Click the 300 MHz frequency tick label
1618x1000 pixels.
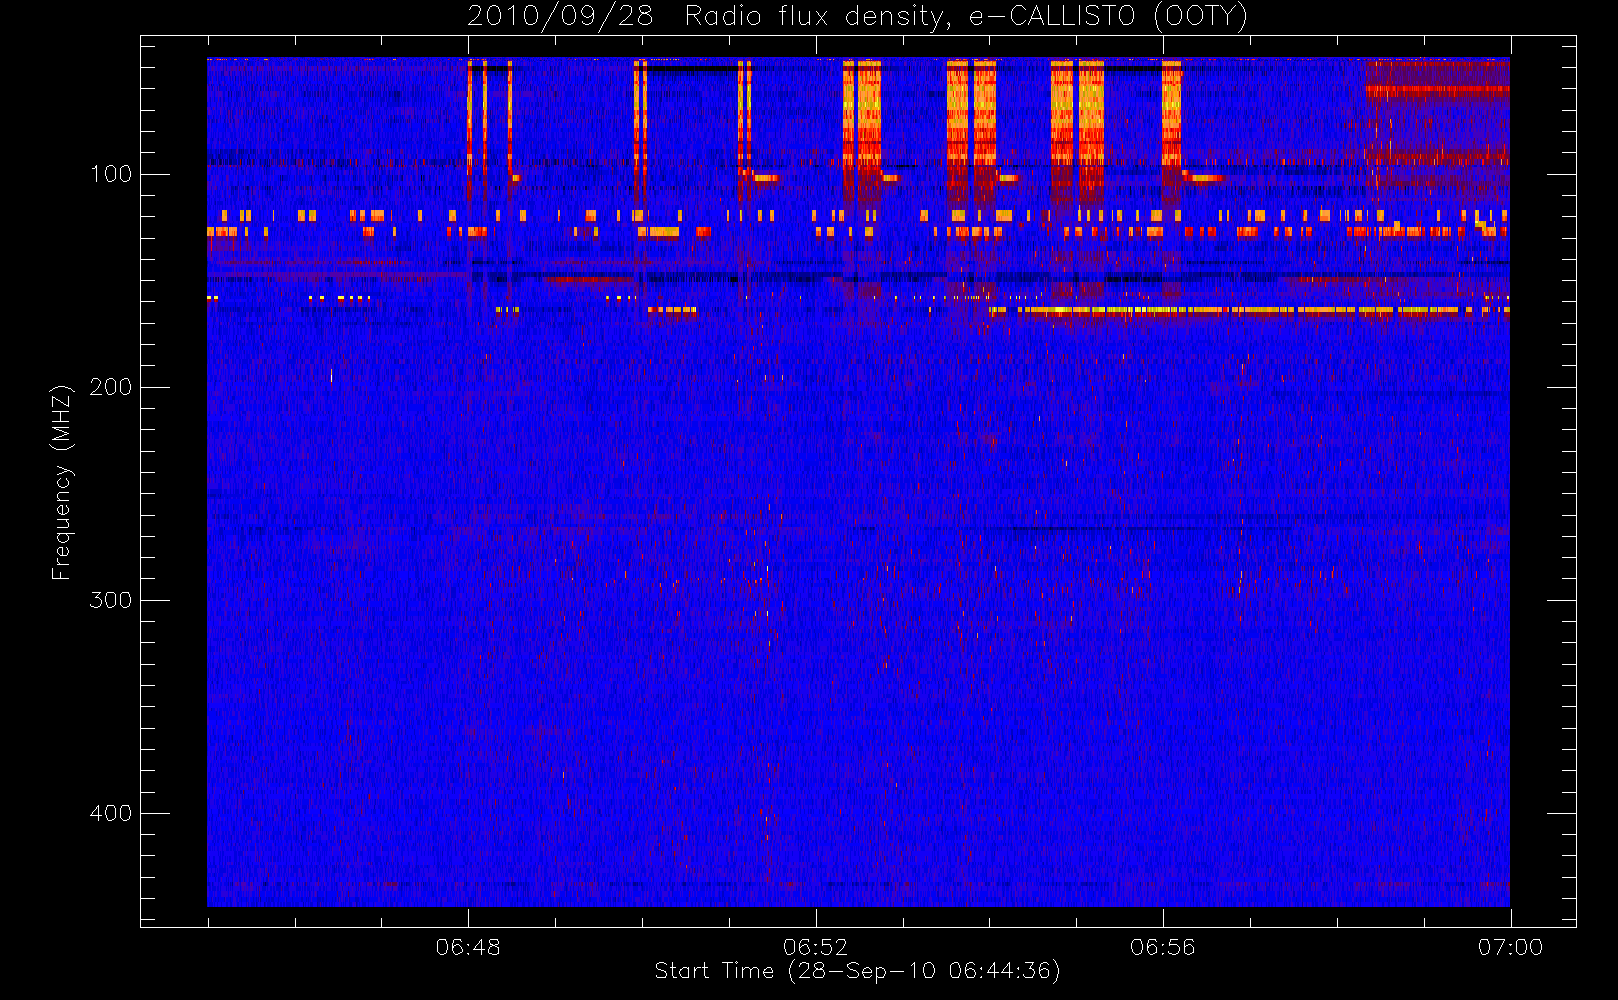[111, 600]
